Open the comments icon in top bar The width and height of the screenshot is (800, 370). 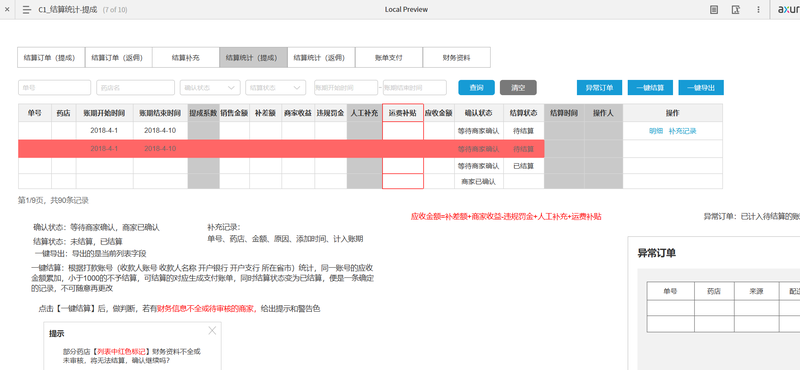[x=736, y=10]
